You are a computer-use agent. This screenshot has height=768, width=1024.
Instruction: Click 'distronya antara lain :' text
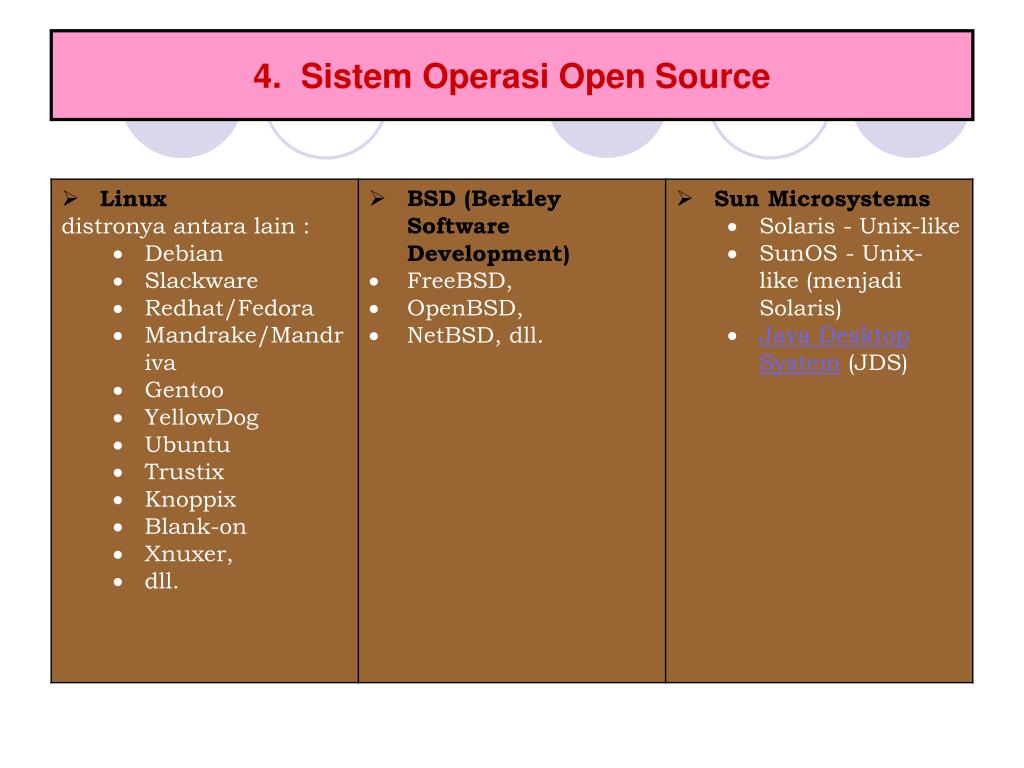click(185, 227)
